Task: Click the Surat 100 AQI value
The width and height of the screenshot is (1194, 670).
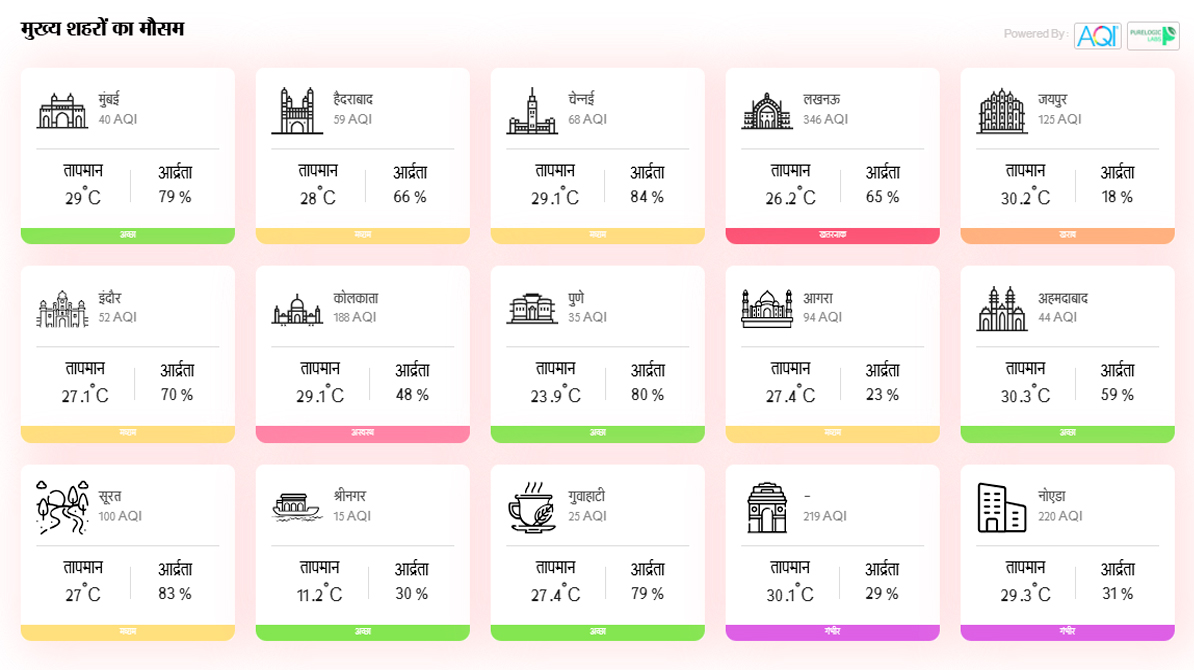Action: click(120, 516)
